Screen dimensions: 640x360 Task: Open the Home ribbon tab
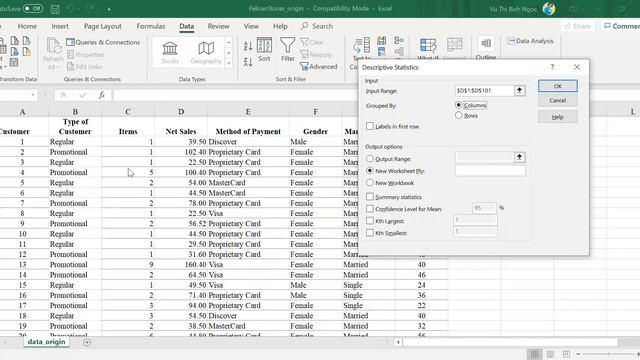27,26
